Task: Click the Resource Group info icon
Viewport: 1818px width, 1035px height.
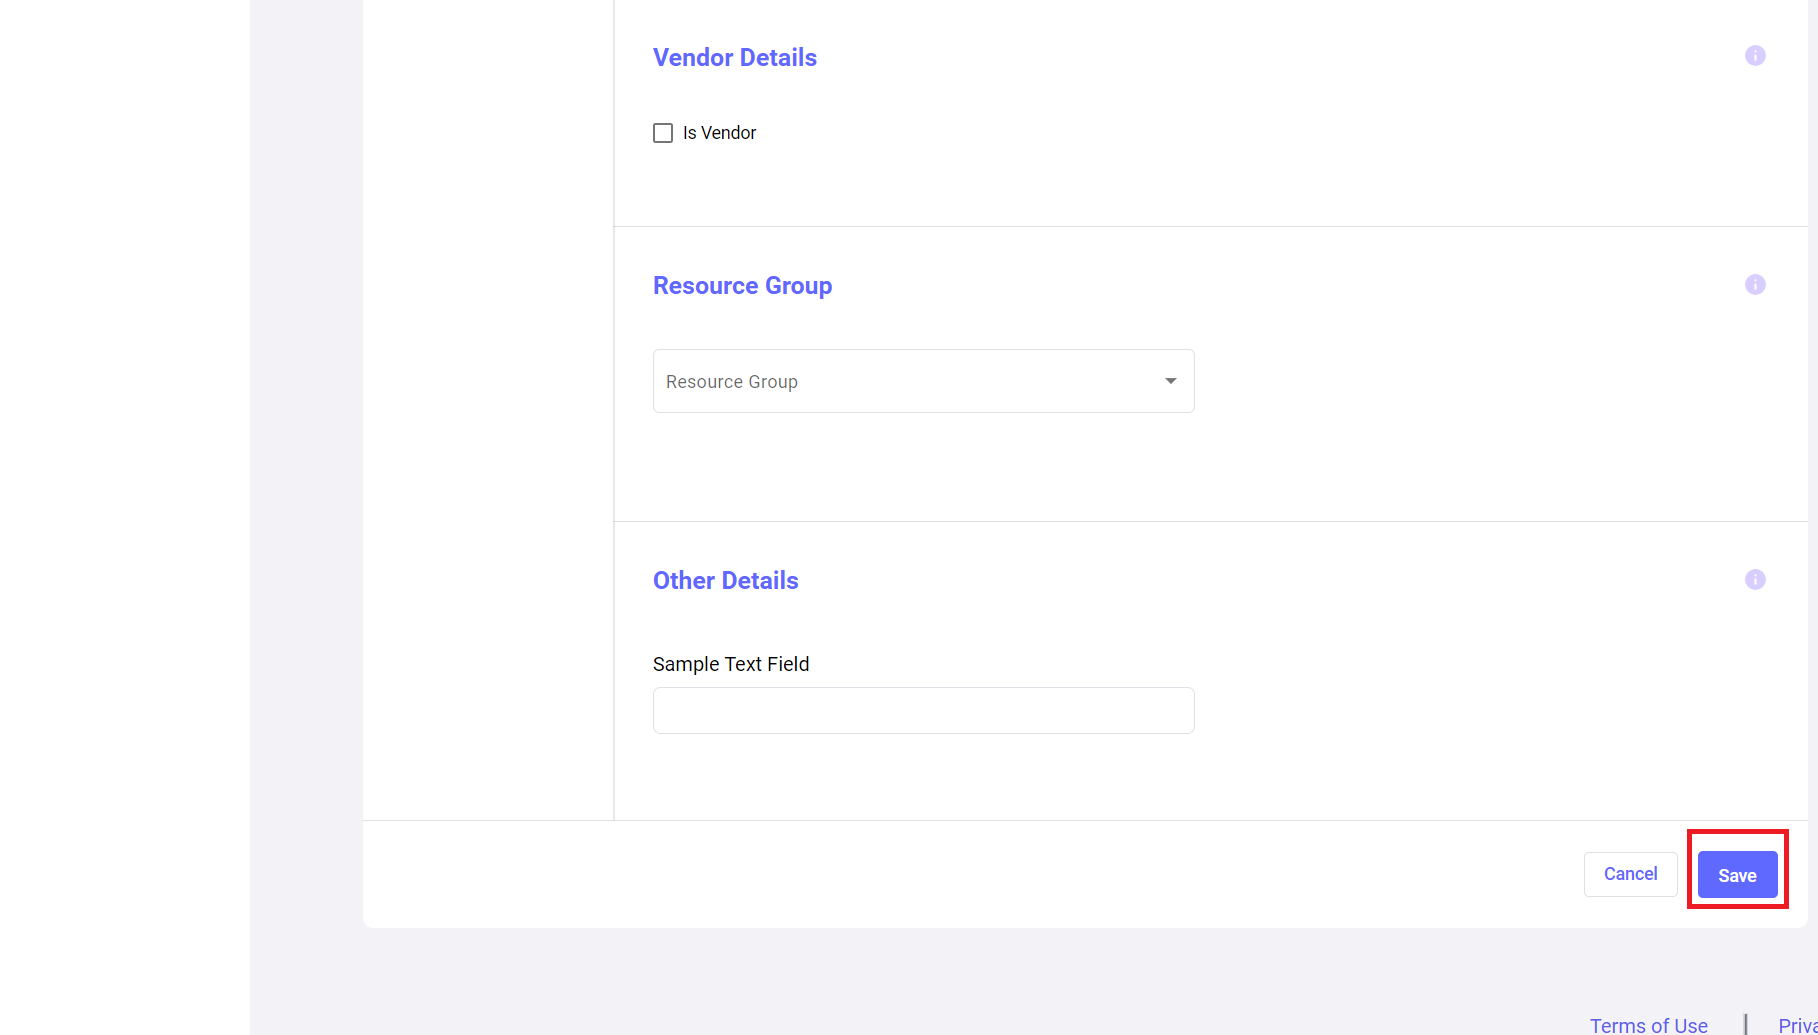Action: coord(1754,285)
